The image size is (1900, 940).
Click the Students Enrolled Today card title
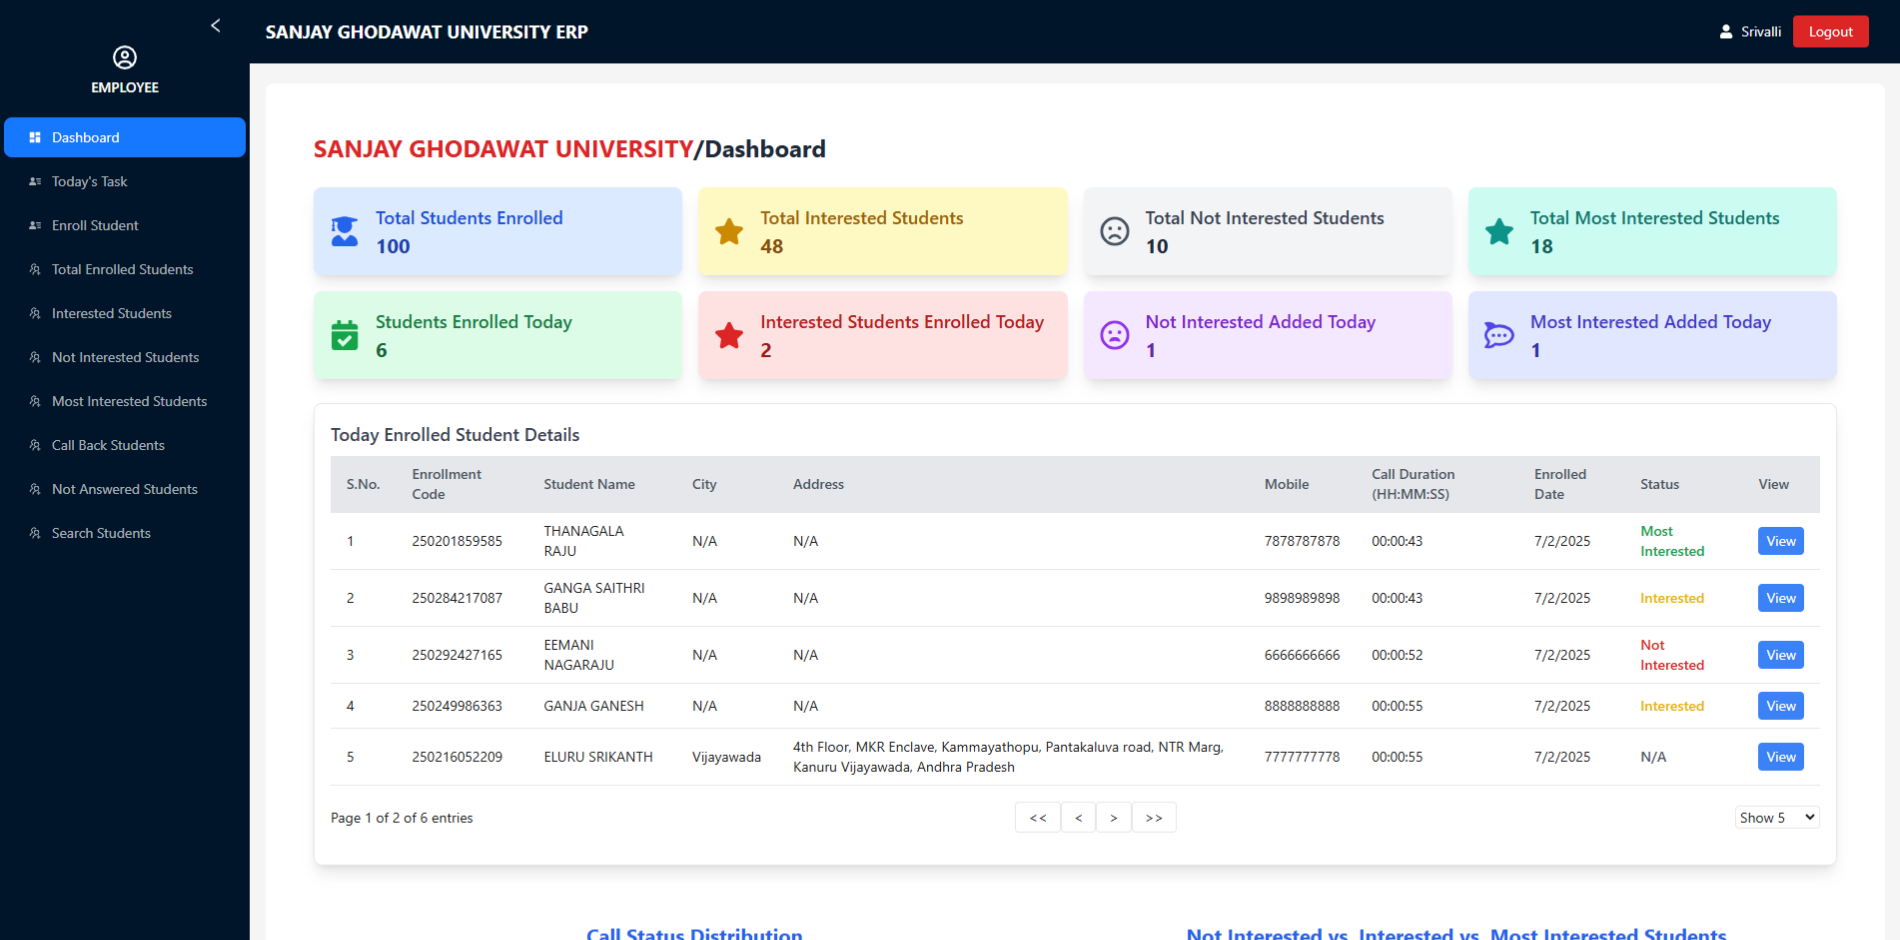474,322
